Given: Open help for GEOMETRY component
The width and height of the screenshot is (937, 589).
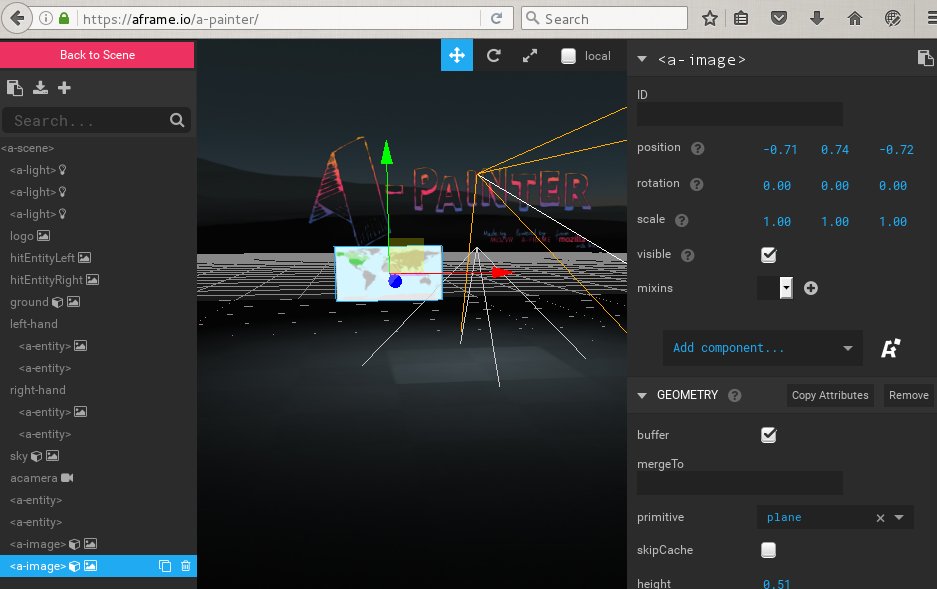Looking at the screenshot, I should pyautogui.click(x=735, y=395).
